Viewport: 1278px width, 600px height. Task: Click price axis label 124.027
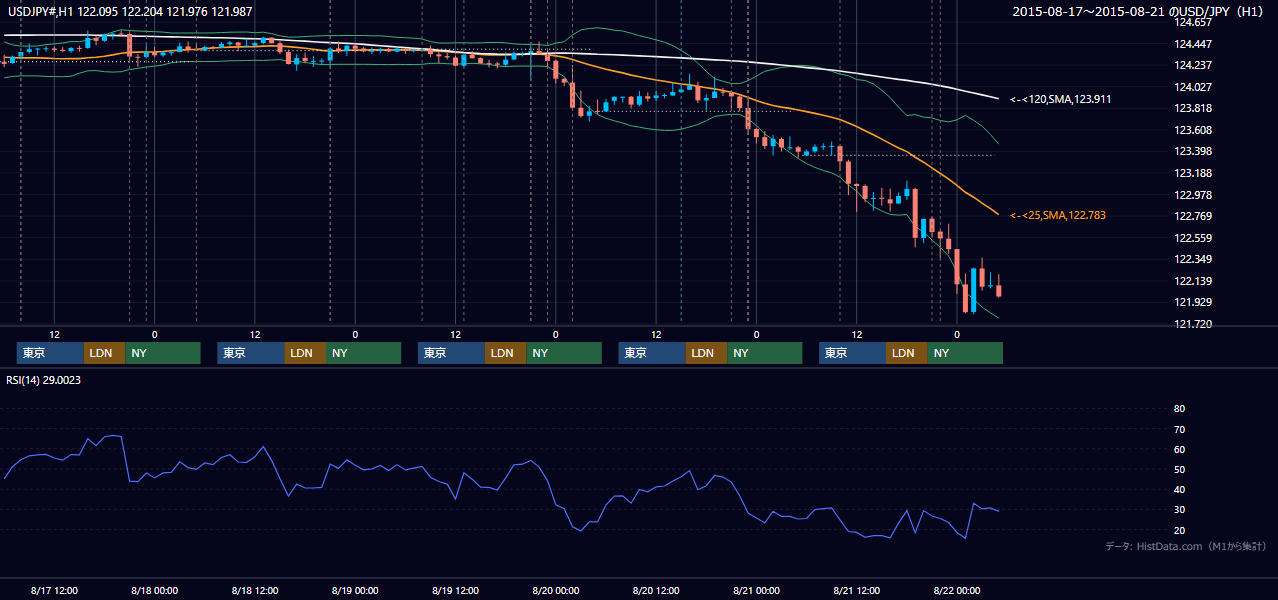(x=1192, y=87)
